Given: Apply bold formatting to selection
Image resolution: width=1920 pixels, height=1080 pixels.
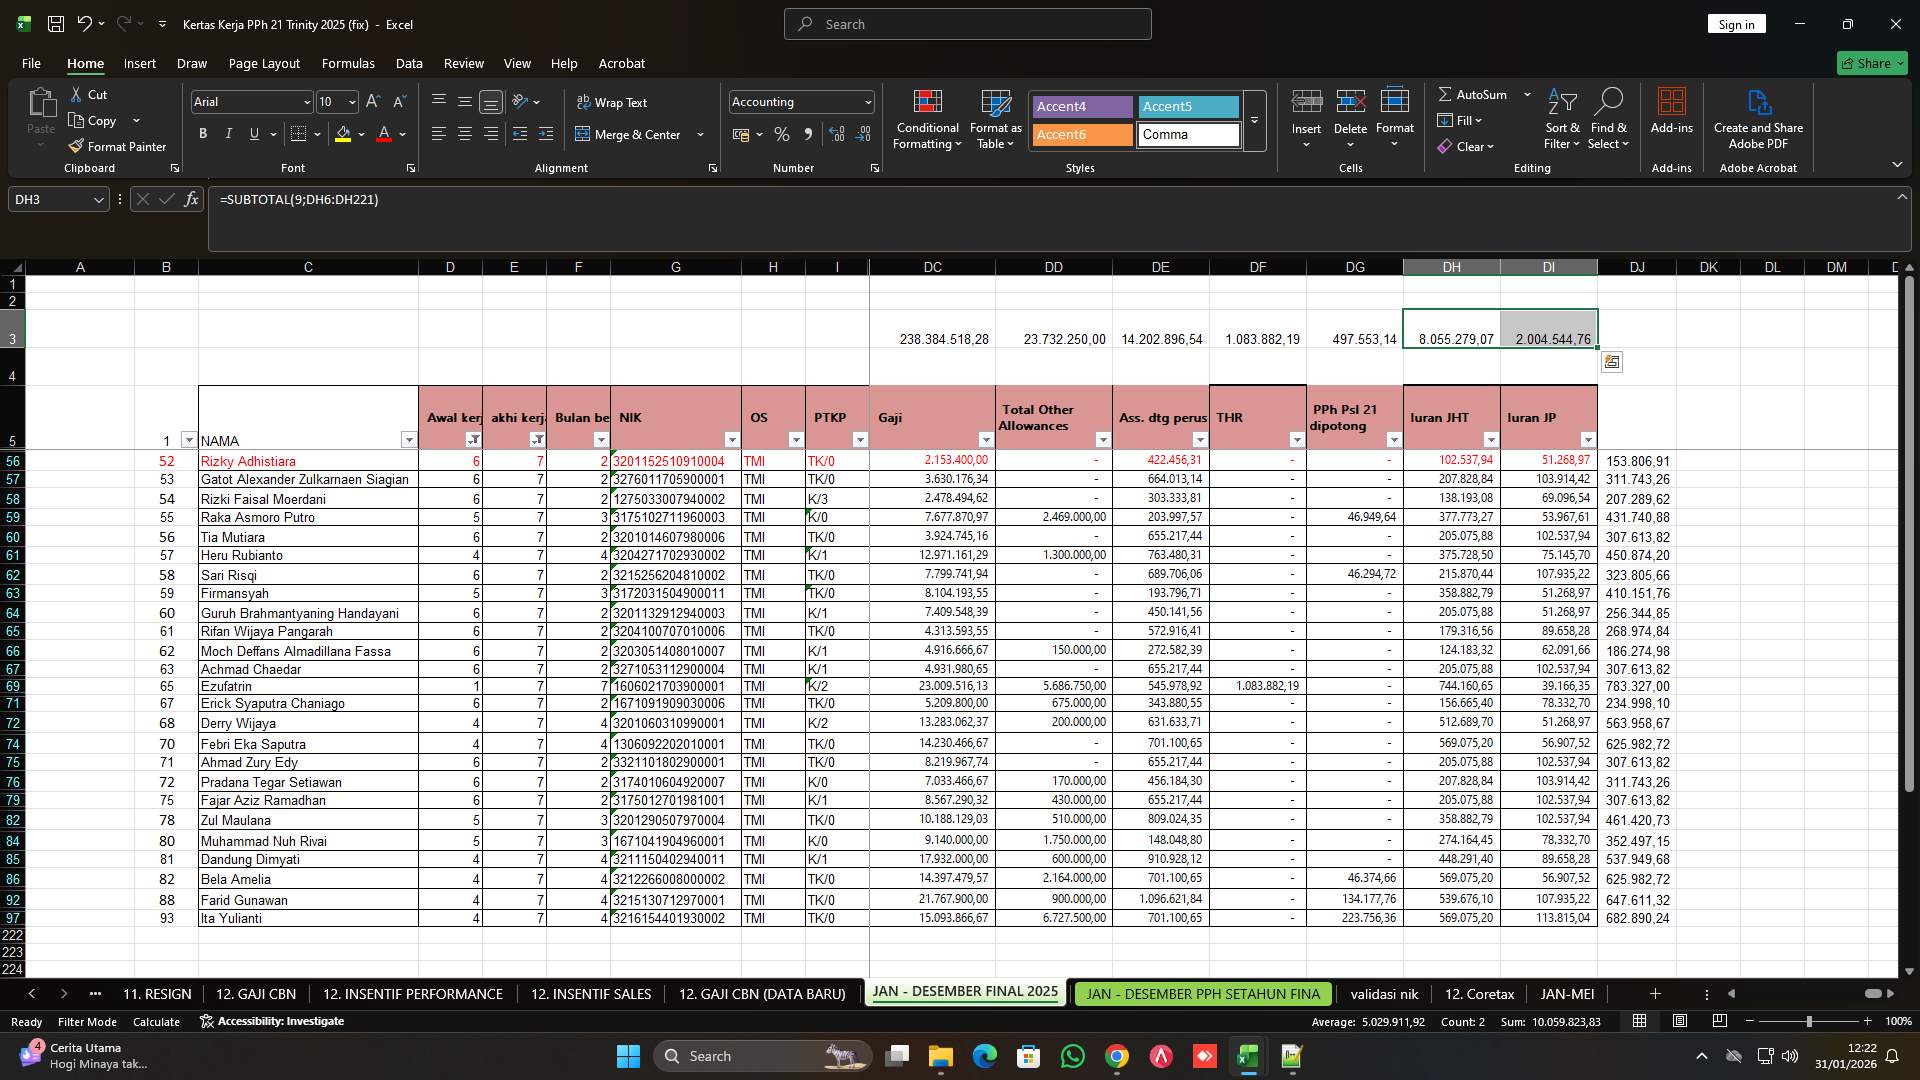Looking at the screenshot, I should (202, 133).
